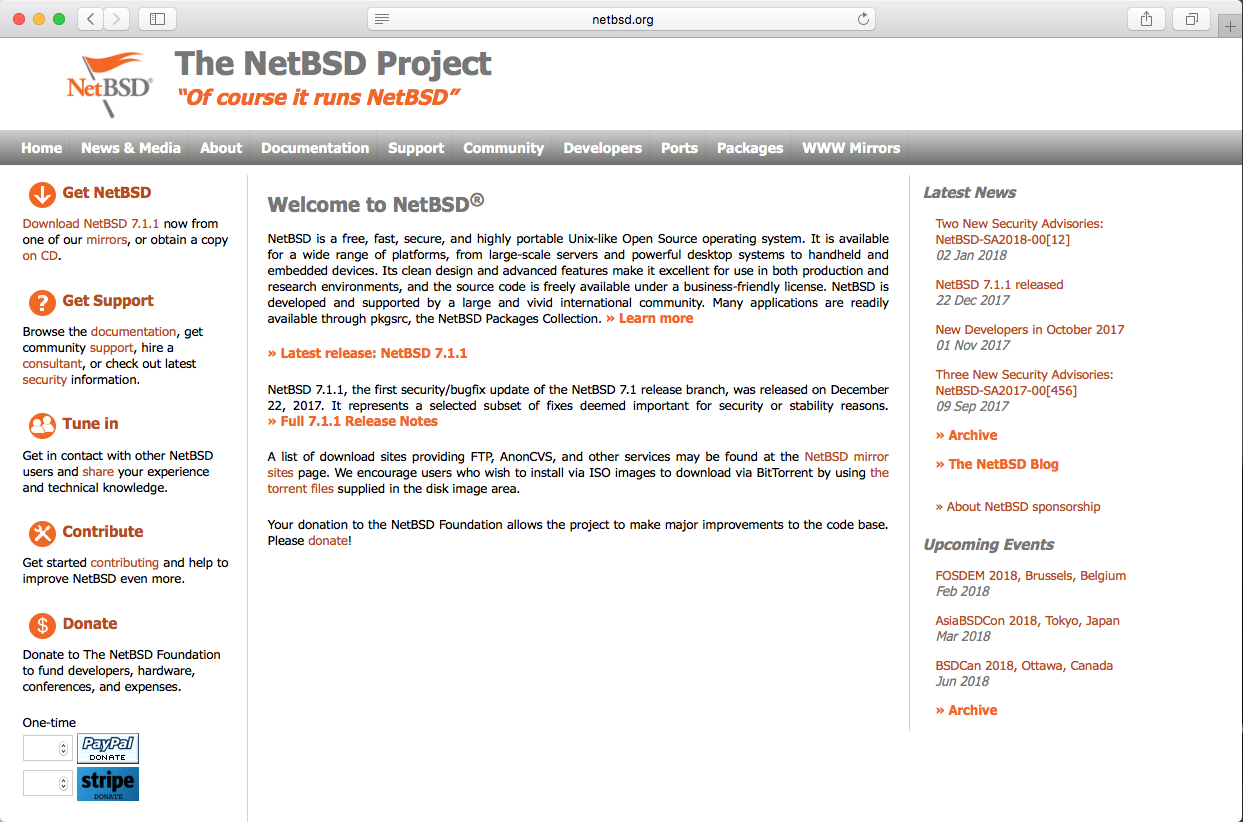Open the WWW Mirrors menu
Viewport: 1243px width, 822px height.
(x=851, y=148)
